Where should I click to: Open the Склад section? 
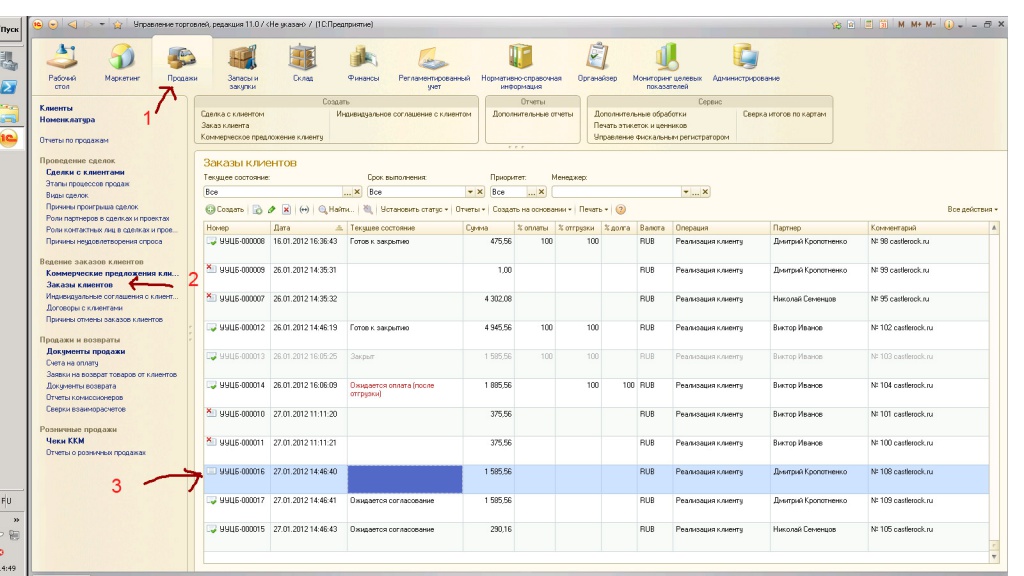pyautogui.click(x=302, y=63)
